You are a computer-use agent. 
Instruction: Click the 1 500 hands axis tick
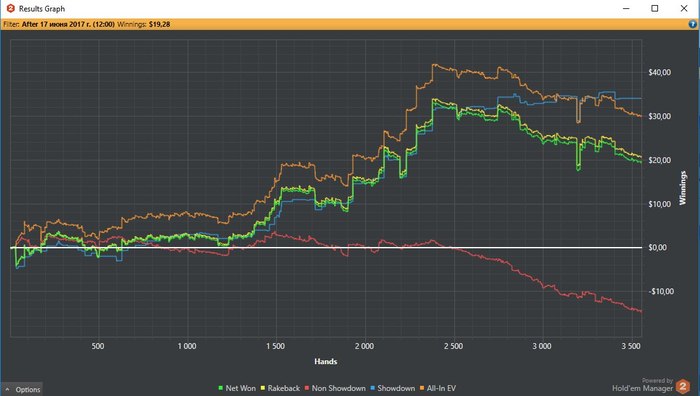point(275,346)
